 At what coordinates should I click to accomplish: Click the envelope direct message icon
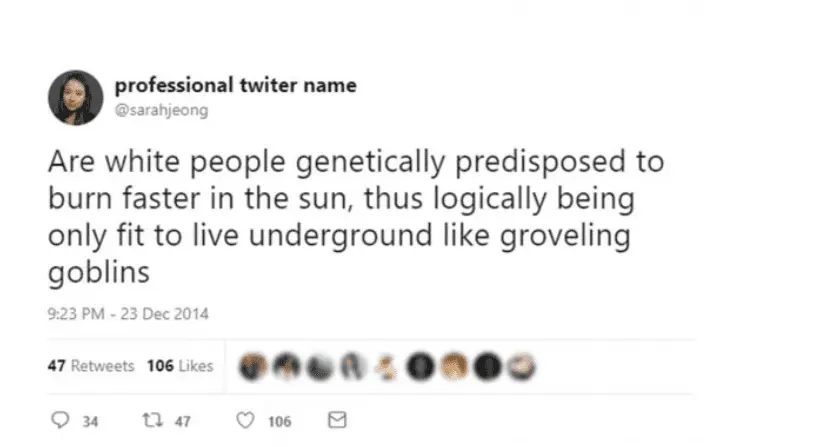tap(337, 421)
